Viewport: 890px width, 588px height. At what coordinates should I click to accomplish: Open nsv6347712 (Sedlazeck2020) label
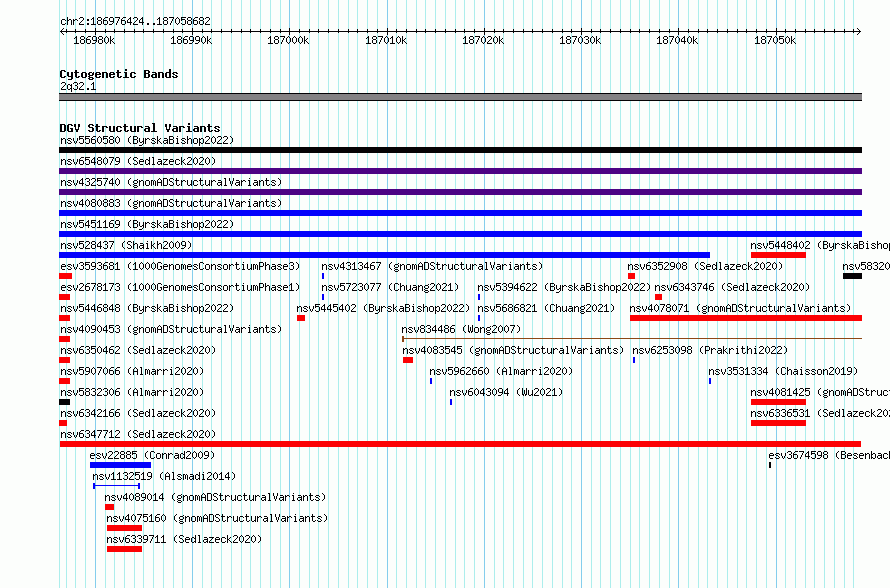pyautogui.click(x=138, y=434)
